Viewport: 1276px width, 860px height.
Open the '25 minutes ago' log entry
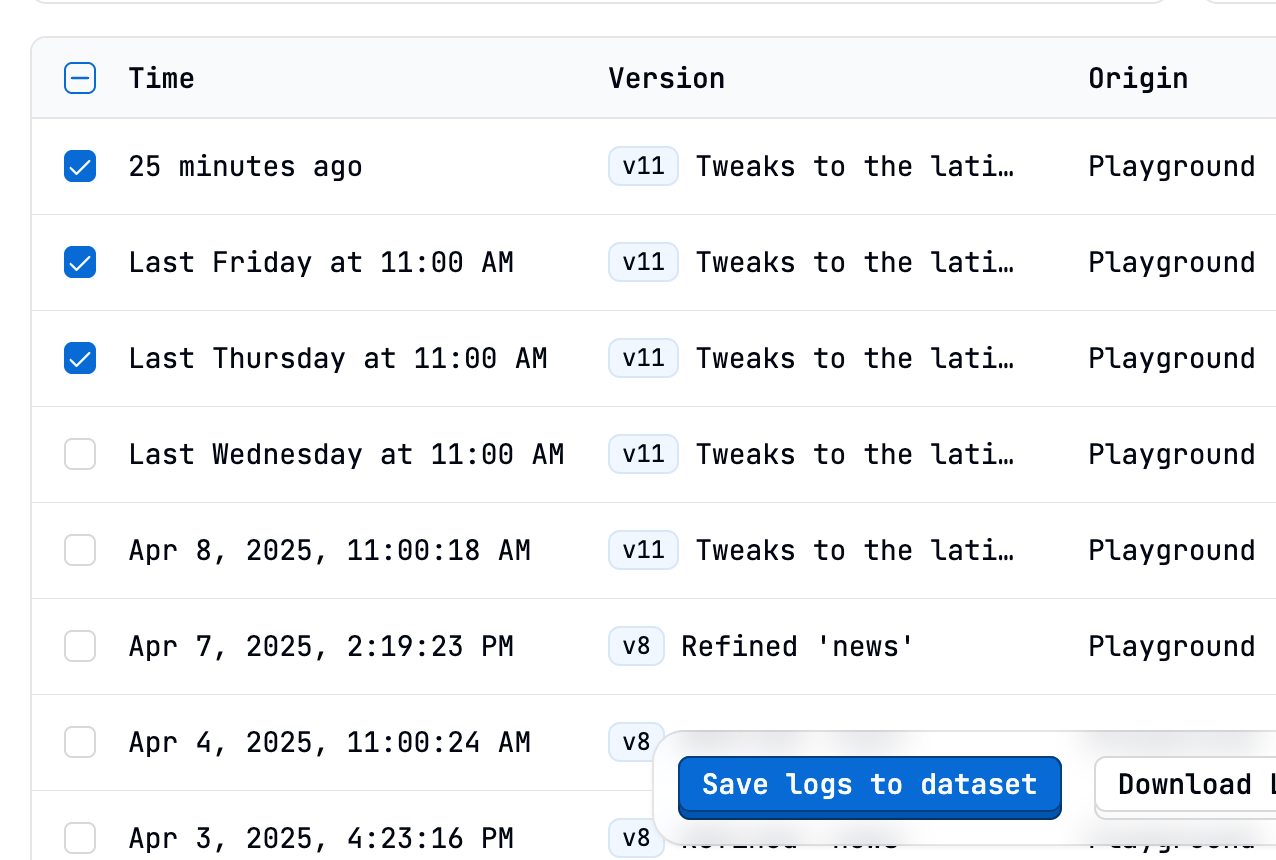pyautogui.click(x=245, y=166)
